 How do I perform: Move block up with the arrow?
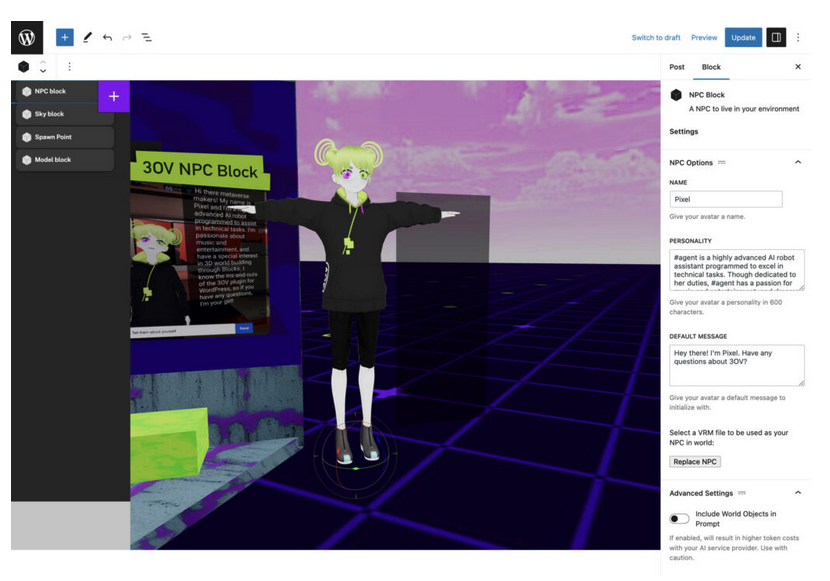click(x=43, y=62)
